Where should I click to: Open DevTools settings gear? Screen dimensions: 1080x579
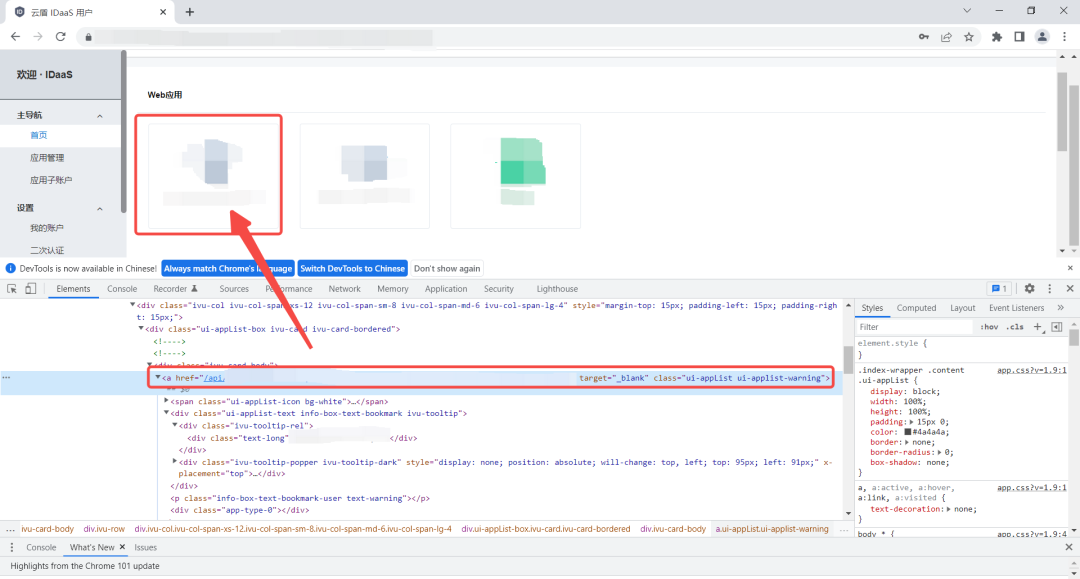[1029, 289]
